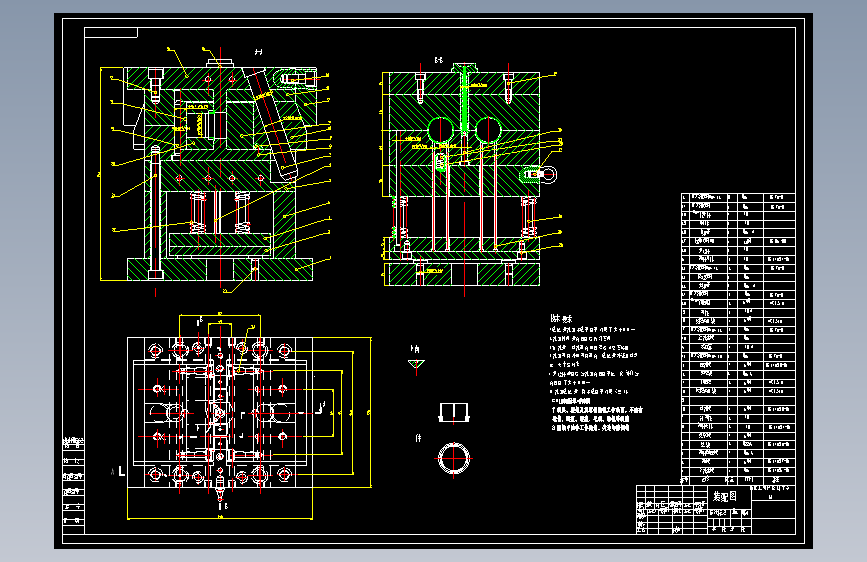Select the mold plan view at the bottom left
This screenshot has height=562, width=867.
pos(220,412)
